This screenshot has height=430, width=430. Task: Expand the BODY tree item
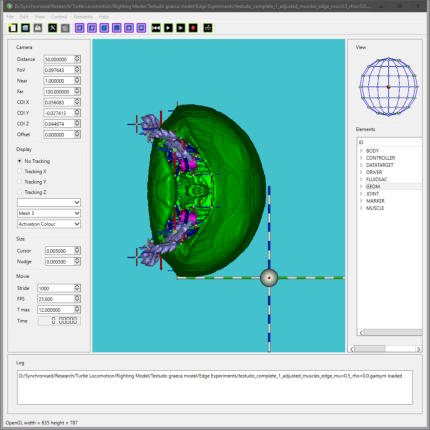click(x=361, y=151)
